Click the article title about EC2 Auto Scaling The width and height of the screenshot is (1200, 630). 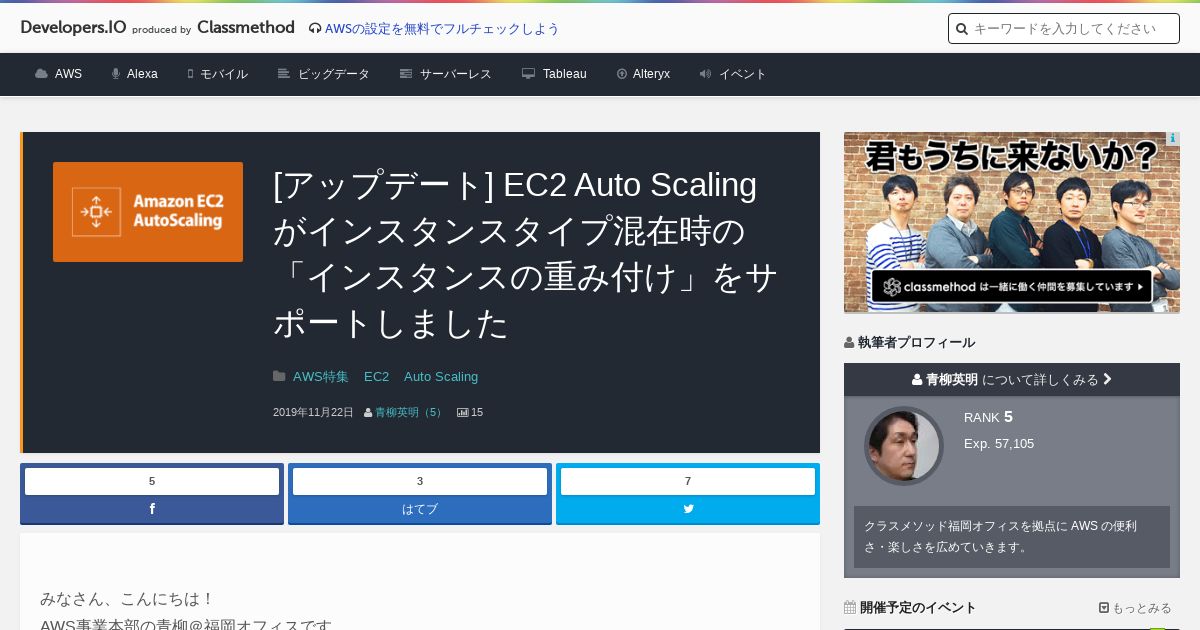click(525, 254)
